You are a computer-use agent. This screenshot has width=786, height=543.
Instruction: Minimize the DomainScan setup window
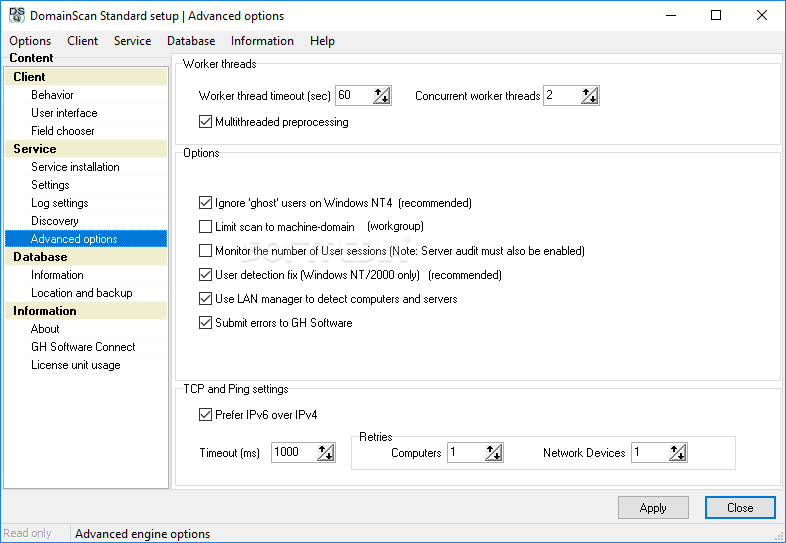pos(671,16)
